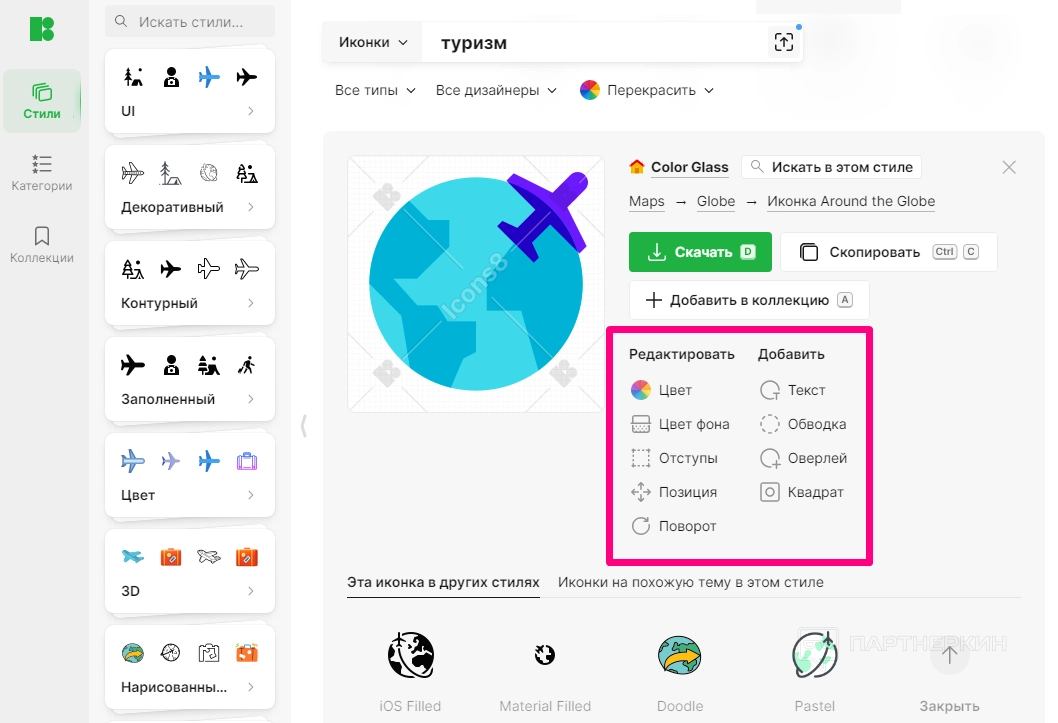This screenshot has width=1058, height=723.
Task: Expand the UI style card
Action: (x=251, y=111)
